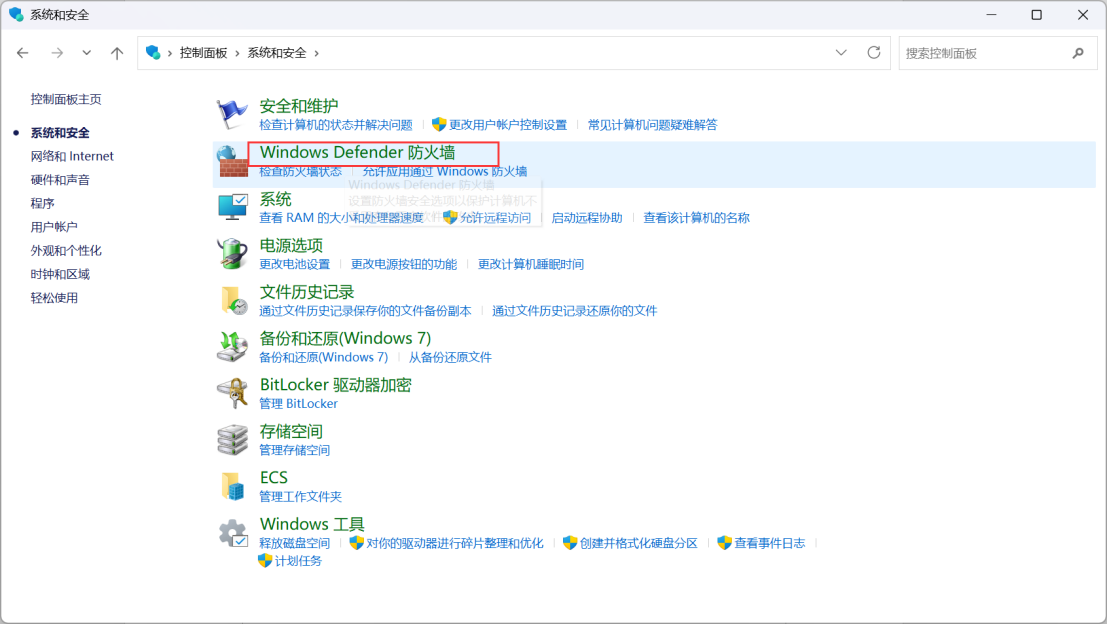The width and height of the screenshot is (1108, 625).
Task: Click 启动远程协助 link
Action: click(x=587, y=218)
